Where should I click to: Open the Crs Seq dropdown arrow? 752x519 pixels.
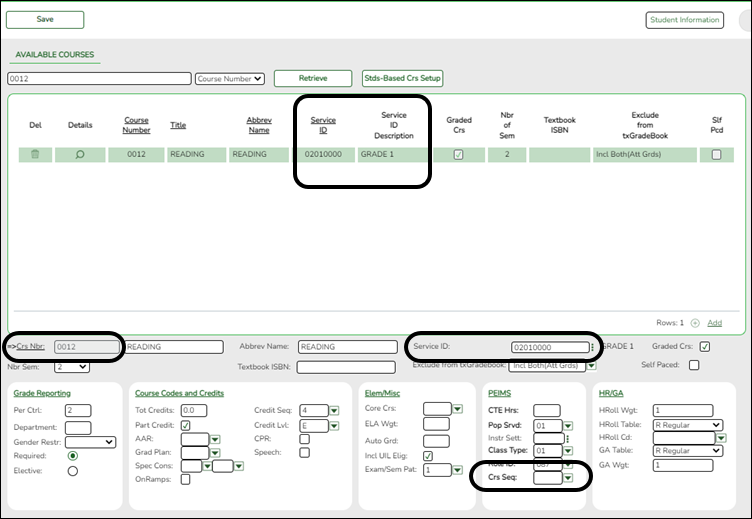click(568, 479)
